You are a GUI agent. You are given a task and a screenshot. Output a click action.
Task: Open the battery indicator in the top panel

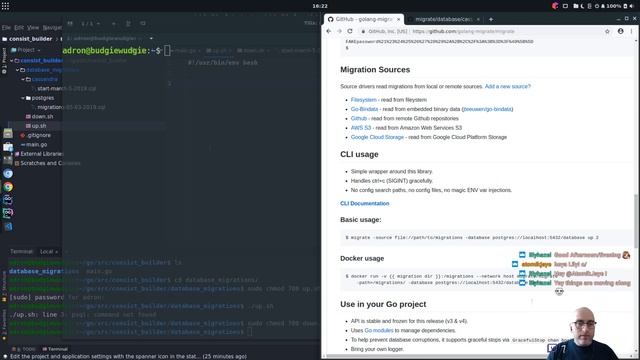(x=625, y=6)
